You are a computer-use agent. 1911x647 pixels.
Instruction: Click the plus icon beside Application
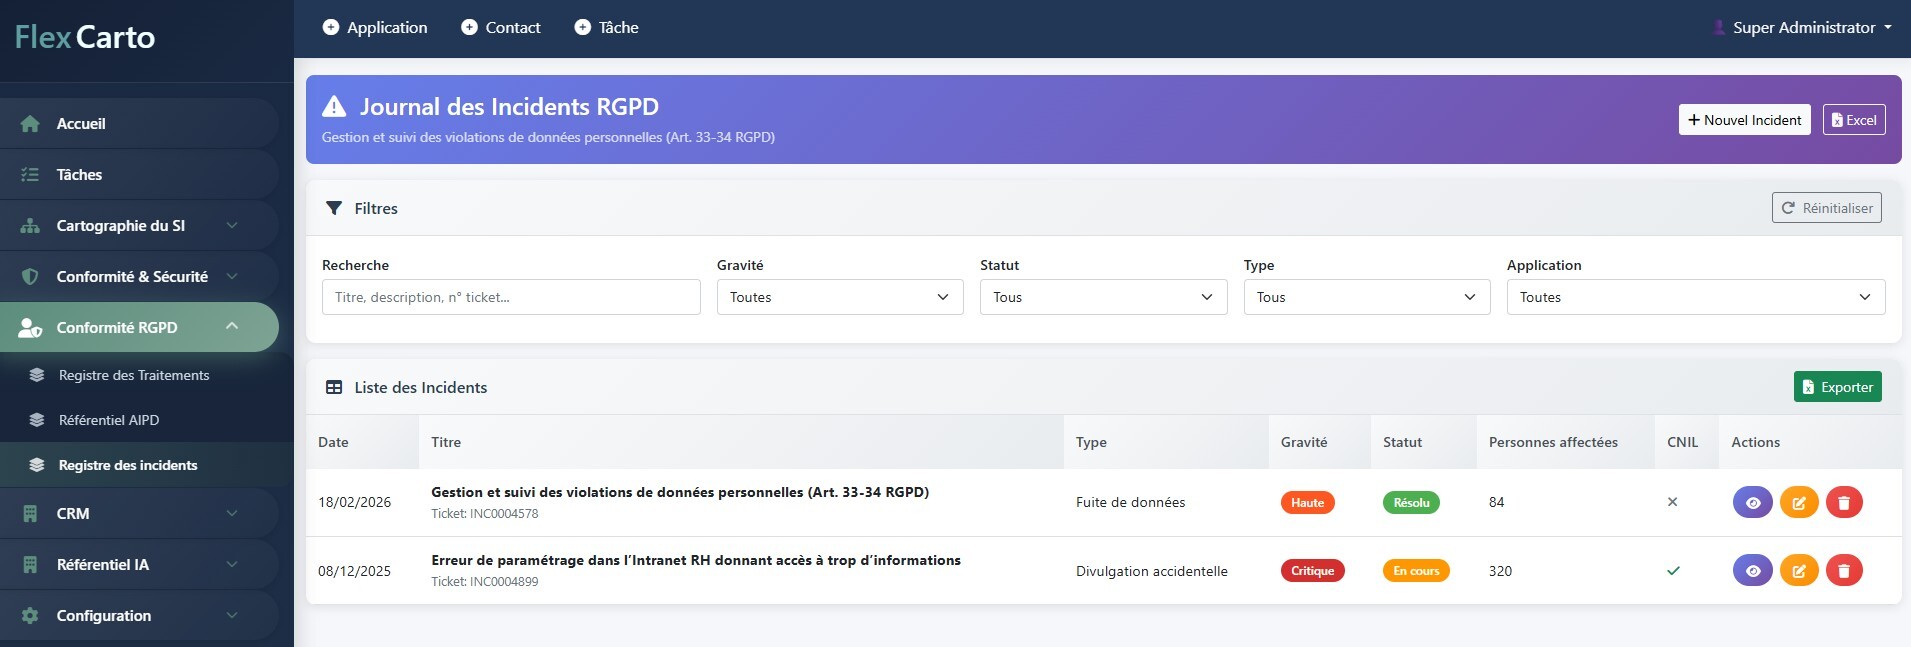point(331,28)
